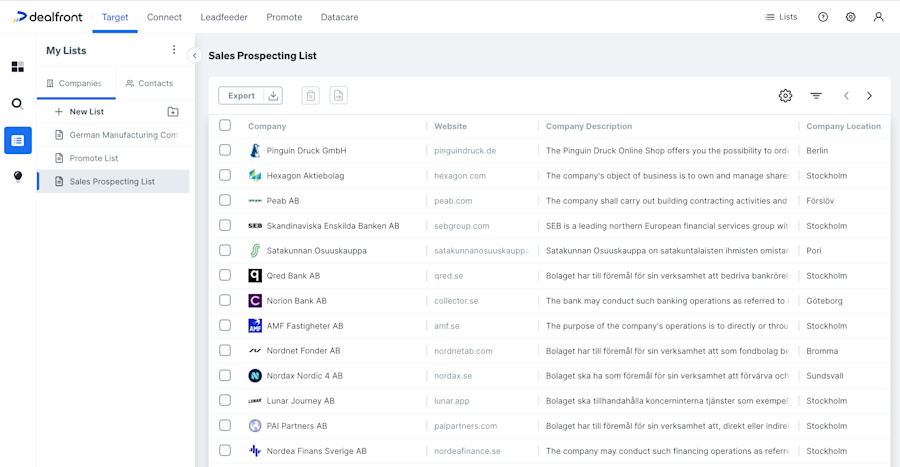Open the user profile icon
This screenshot has height=467, width=900.
click(x=878, y=17)
